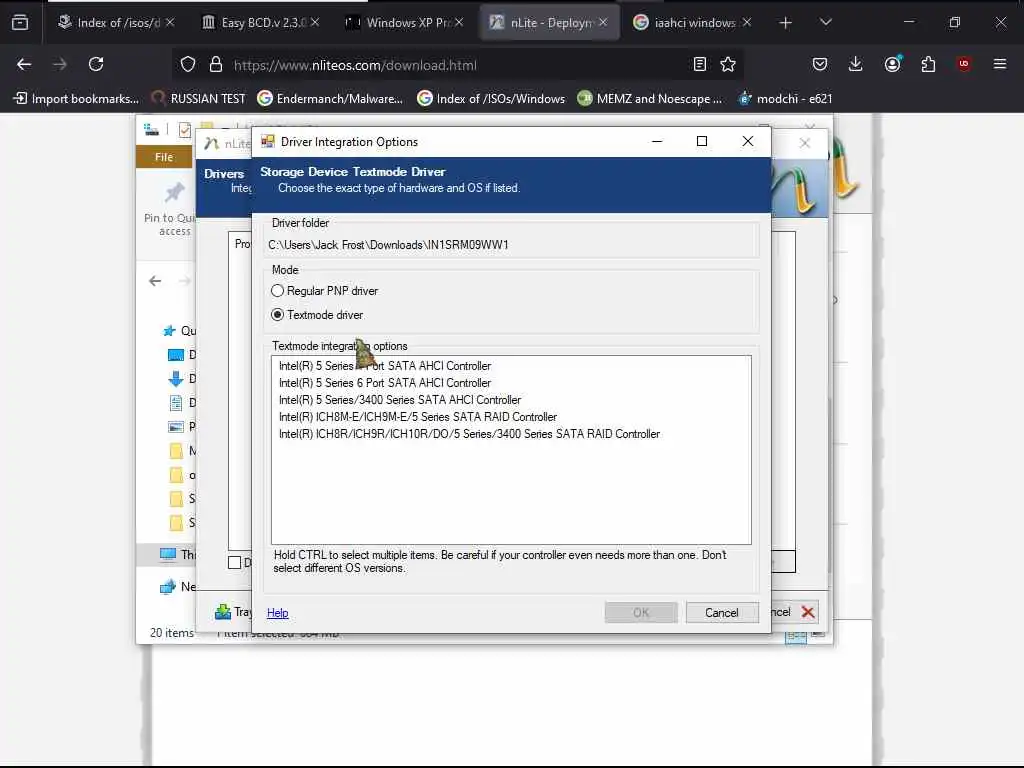
Task: Click the nLite Tray icon
Action: [x=223, y=612]
